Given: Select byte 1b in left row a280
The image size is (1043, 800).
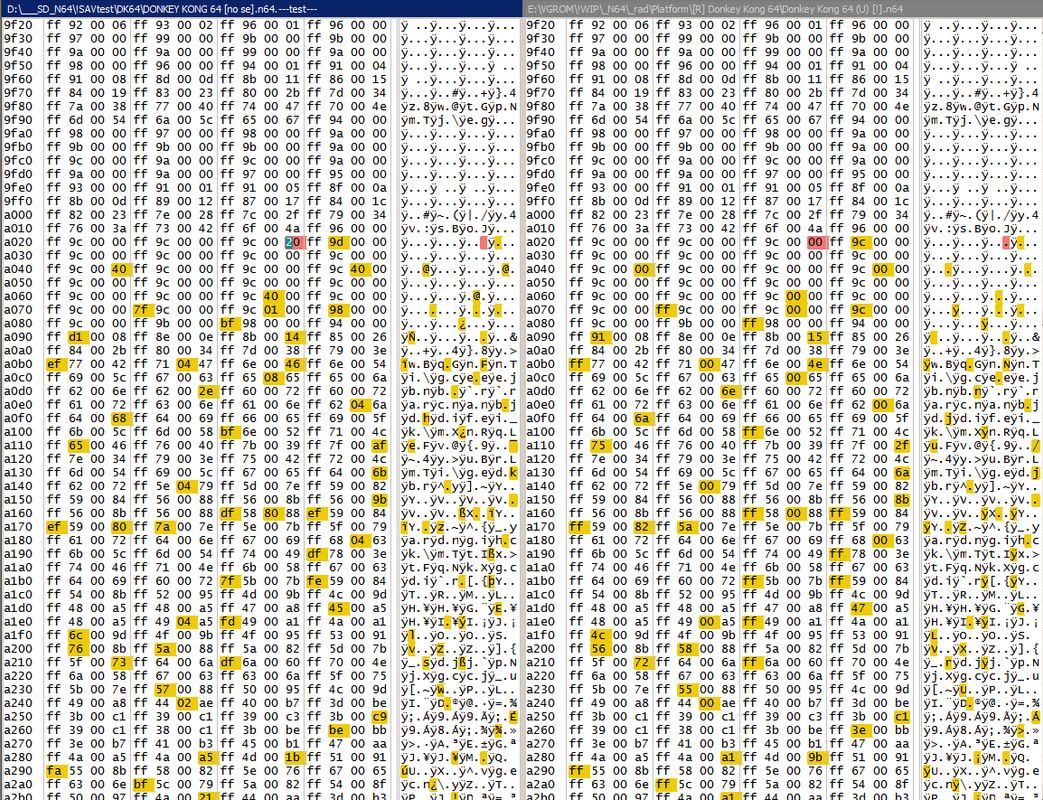Looking at the screenshot, I should [293, 757].
